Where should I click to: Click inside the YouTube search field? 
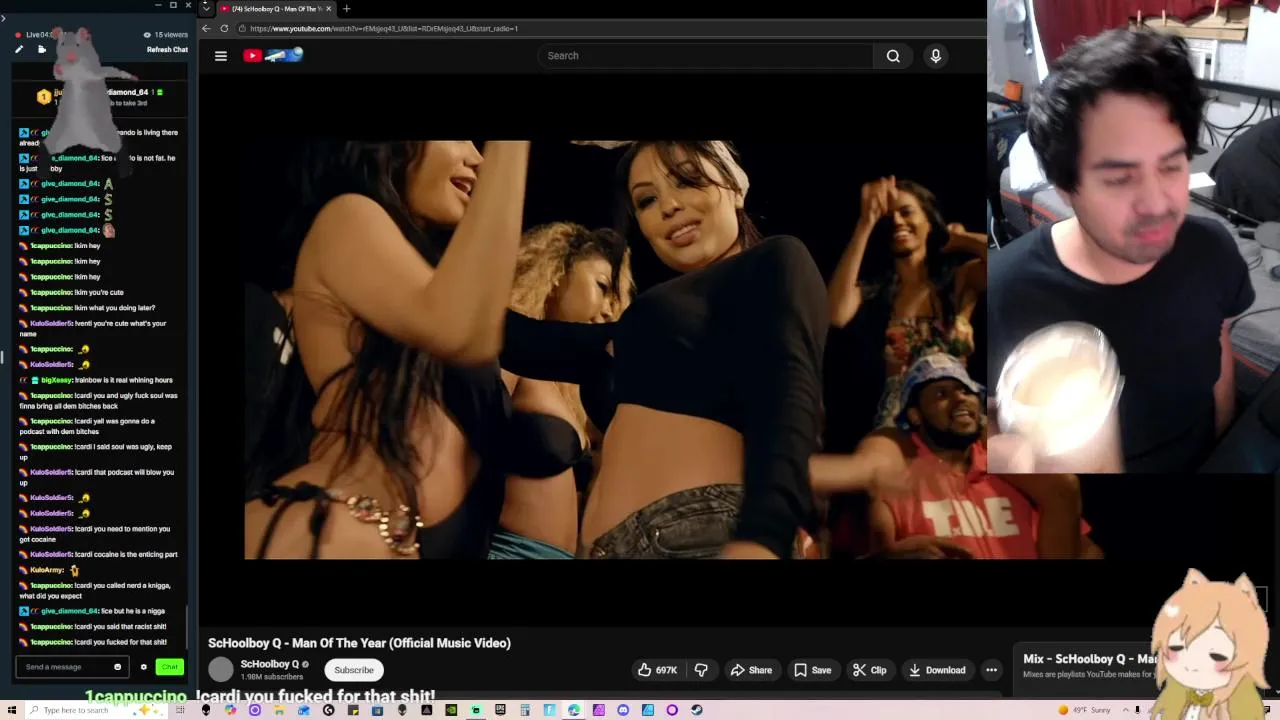[705, 56]
